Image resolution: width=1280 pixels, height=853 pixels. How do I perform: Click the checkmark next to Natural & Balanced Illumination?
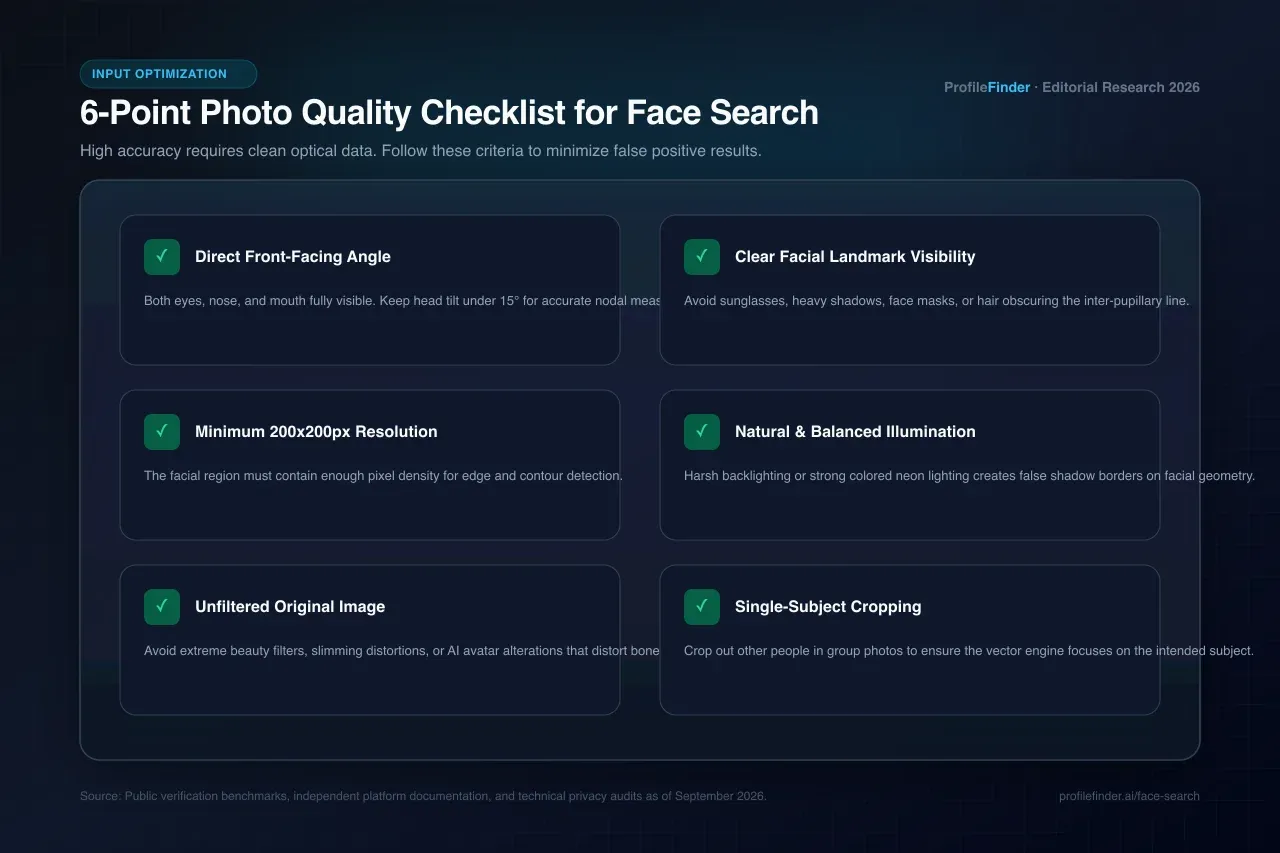702,432
